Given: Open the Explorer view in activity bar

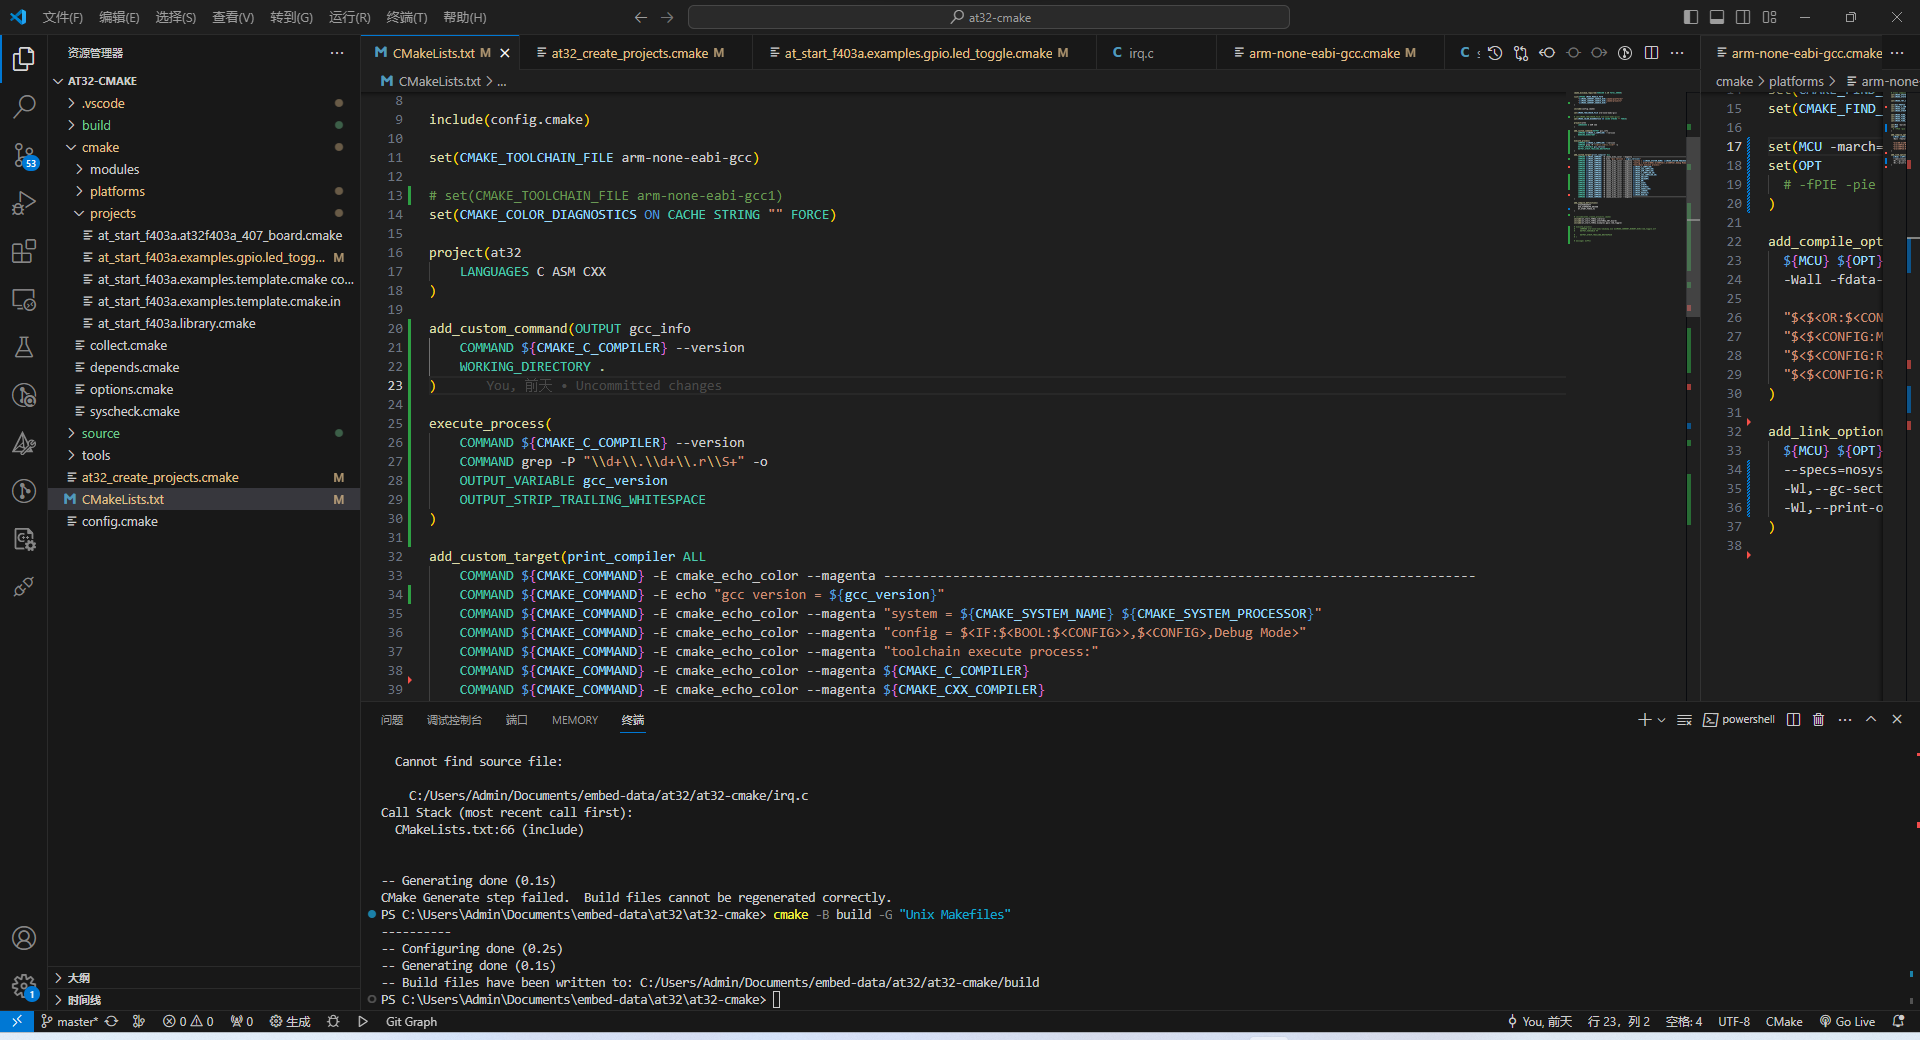Looking at the screenshot, I should click(x=24, y=59).
